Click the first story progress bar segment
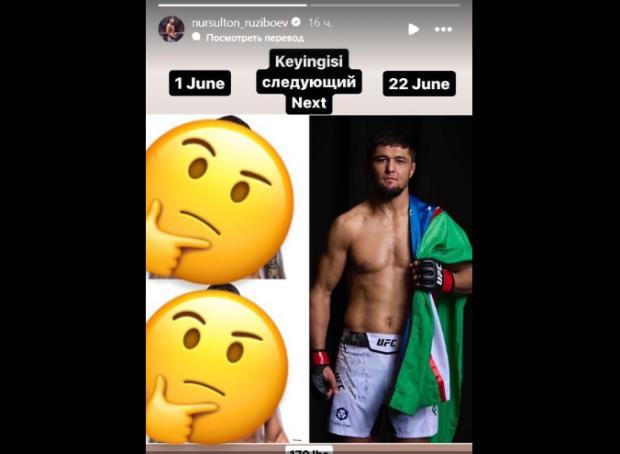 pos(232,5)
